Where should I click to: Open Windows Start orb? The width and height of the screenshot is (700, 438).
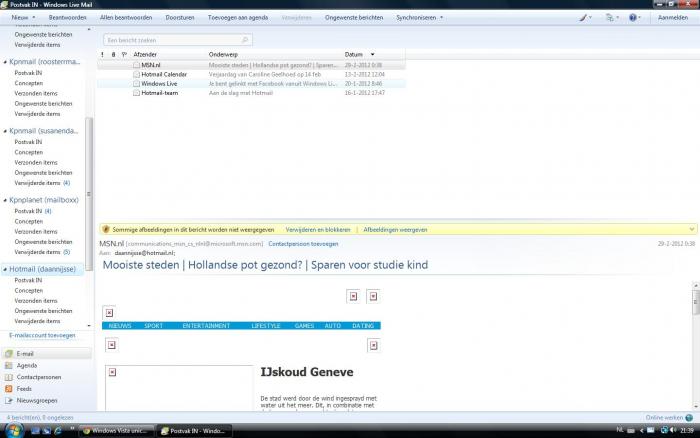tap(14, 430)
